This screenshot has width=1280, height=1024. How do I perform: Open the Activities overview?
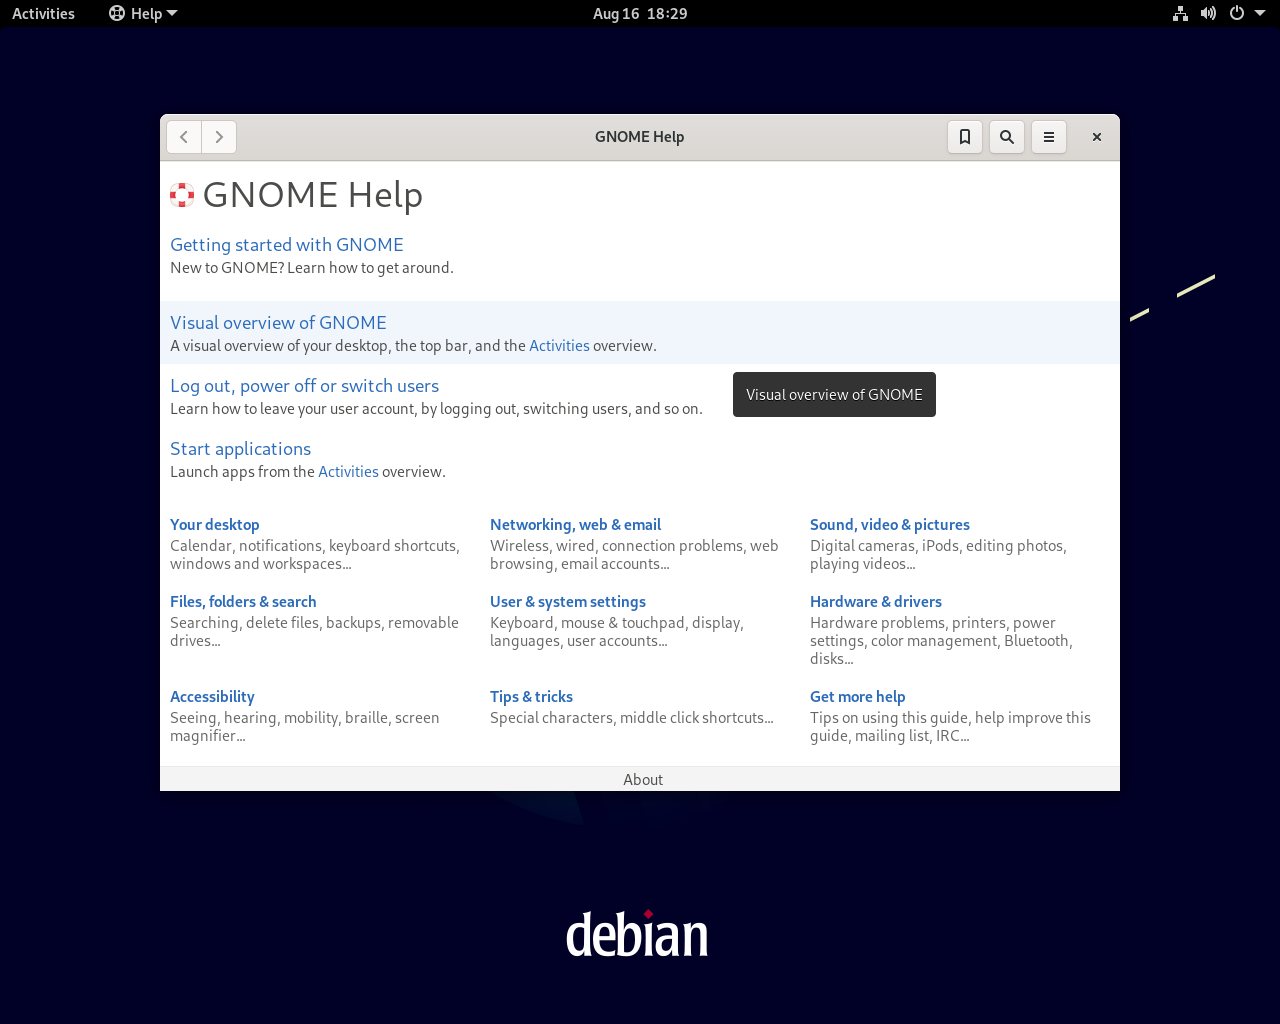[x=43, y=14]
